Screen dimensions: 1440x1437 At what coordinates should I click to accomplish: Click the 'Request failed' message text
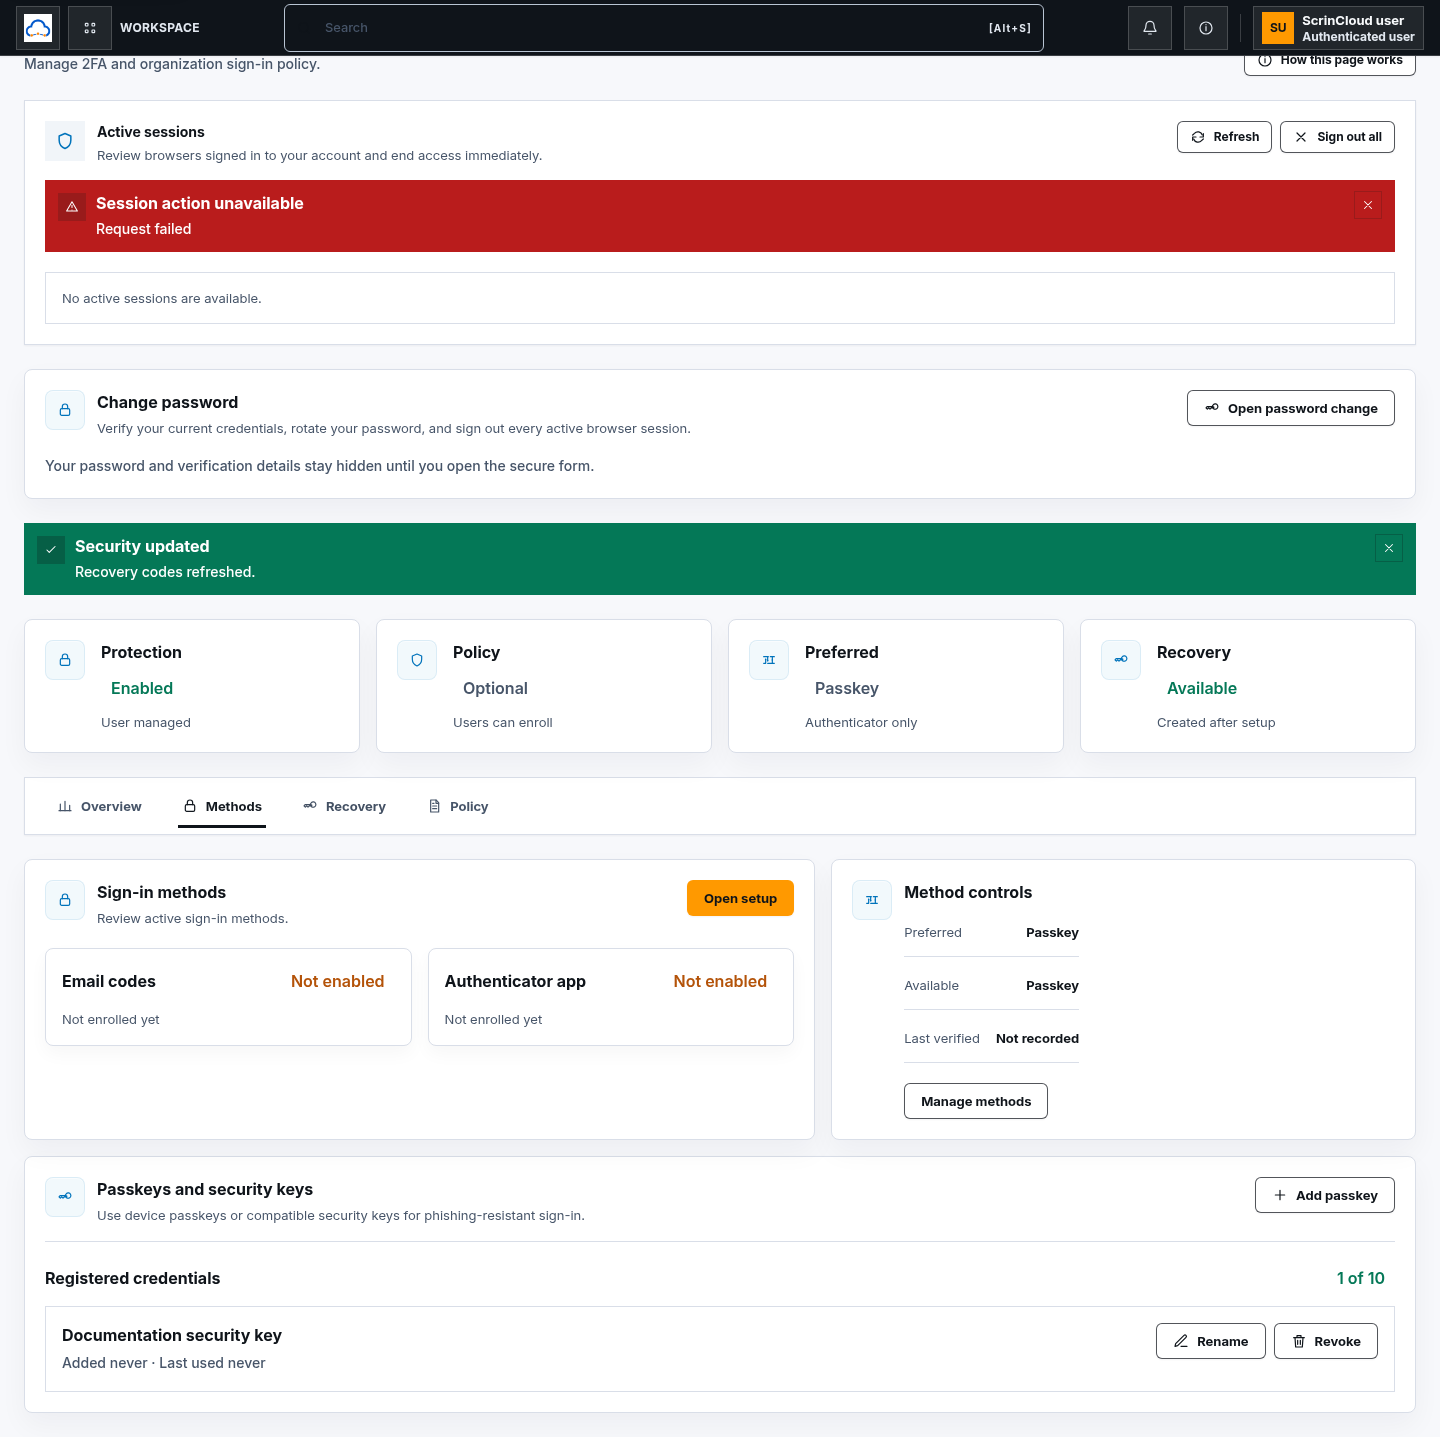click(144, 229)
